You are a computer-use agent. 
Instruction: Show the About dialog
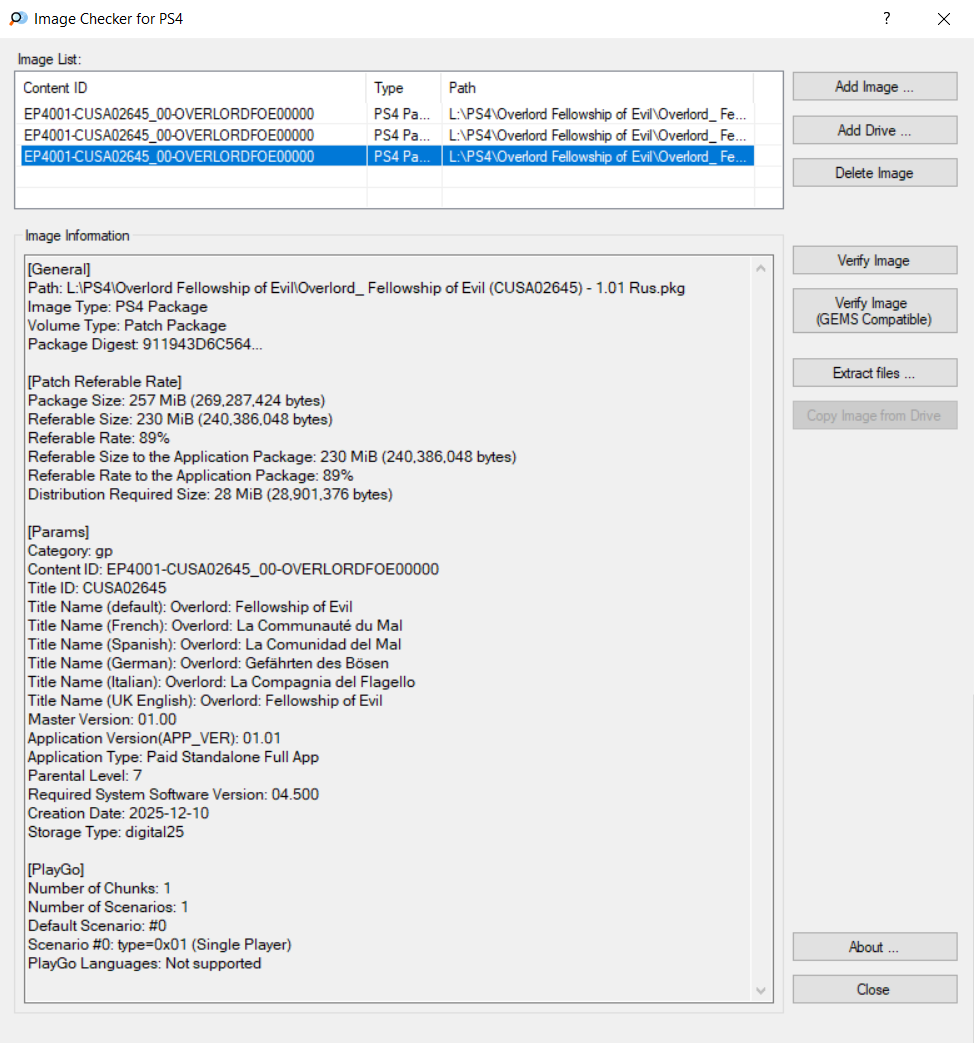874,947
